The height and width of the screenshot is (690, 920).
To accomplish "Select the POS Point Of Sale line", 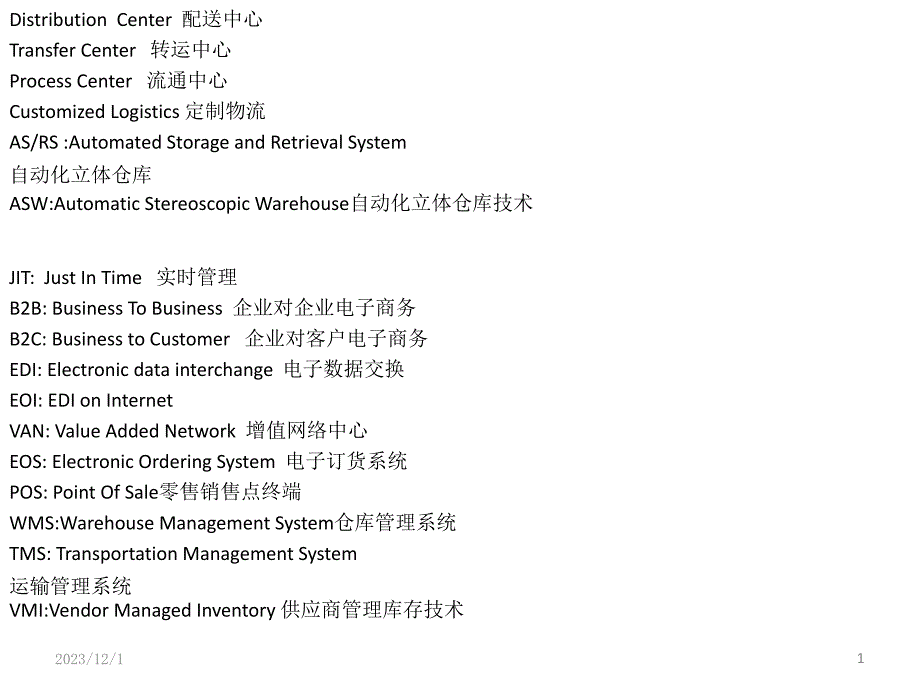I will pos(155,492).
